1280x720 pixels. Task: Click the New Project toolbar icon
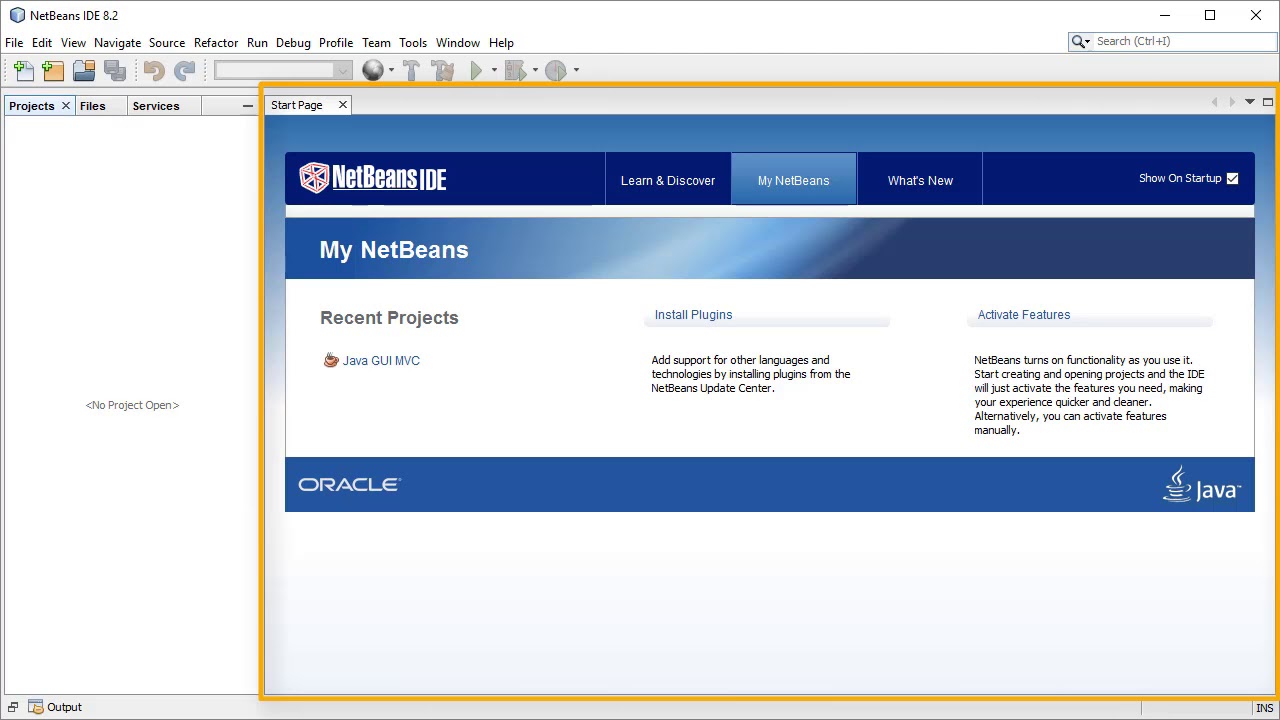pos(54,70)
